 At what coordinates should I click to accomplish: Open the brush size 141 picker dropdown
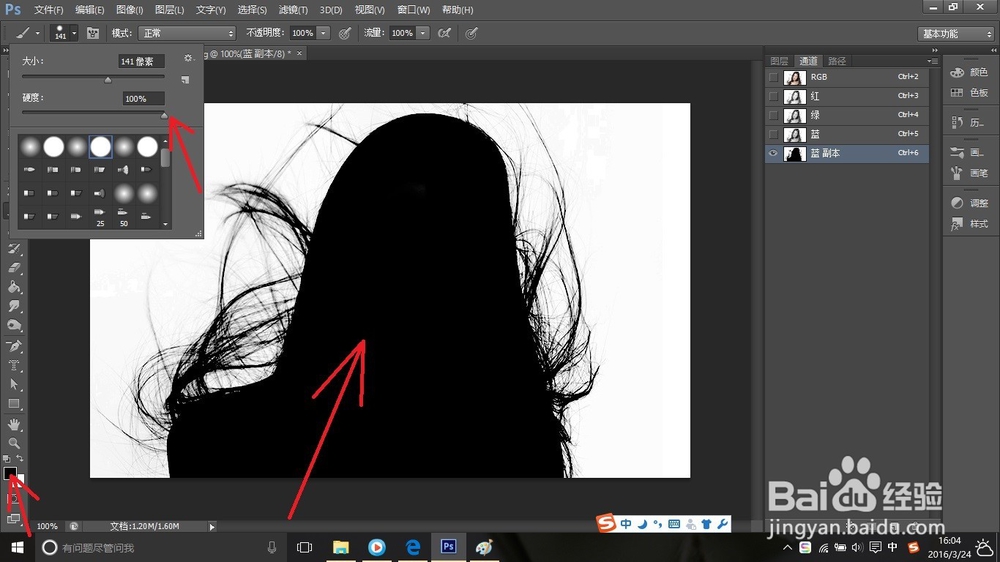(x=74, y=33)
